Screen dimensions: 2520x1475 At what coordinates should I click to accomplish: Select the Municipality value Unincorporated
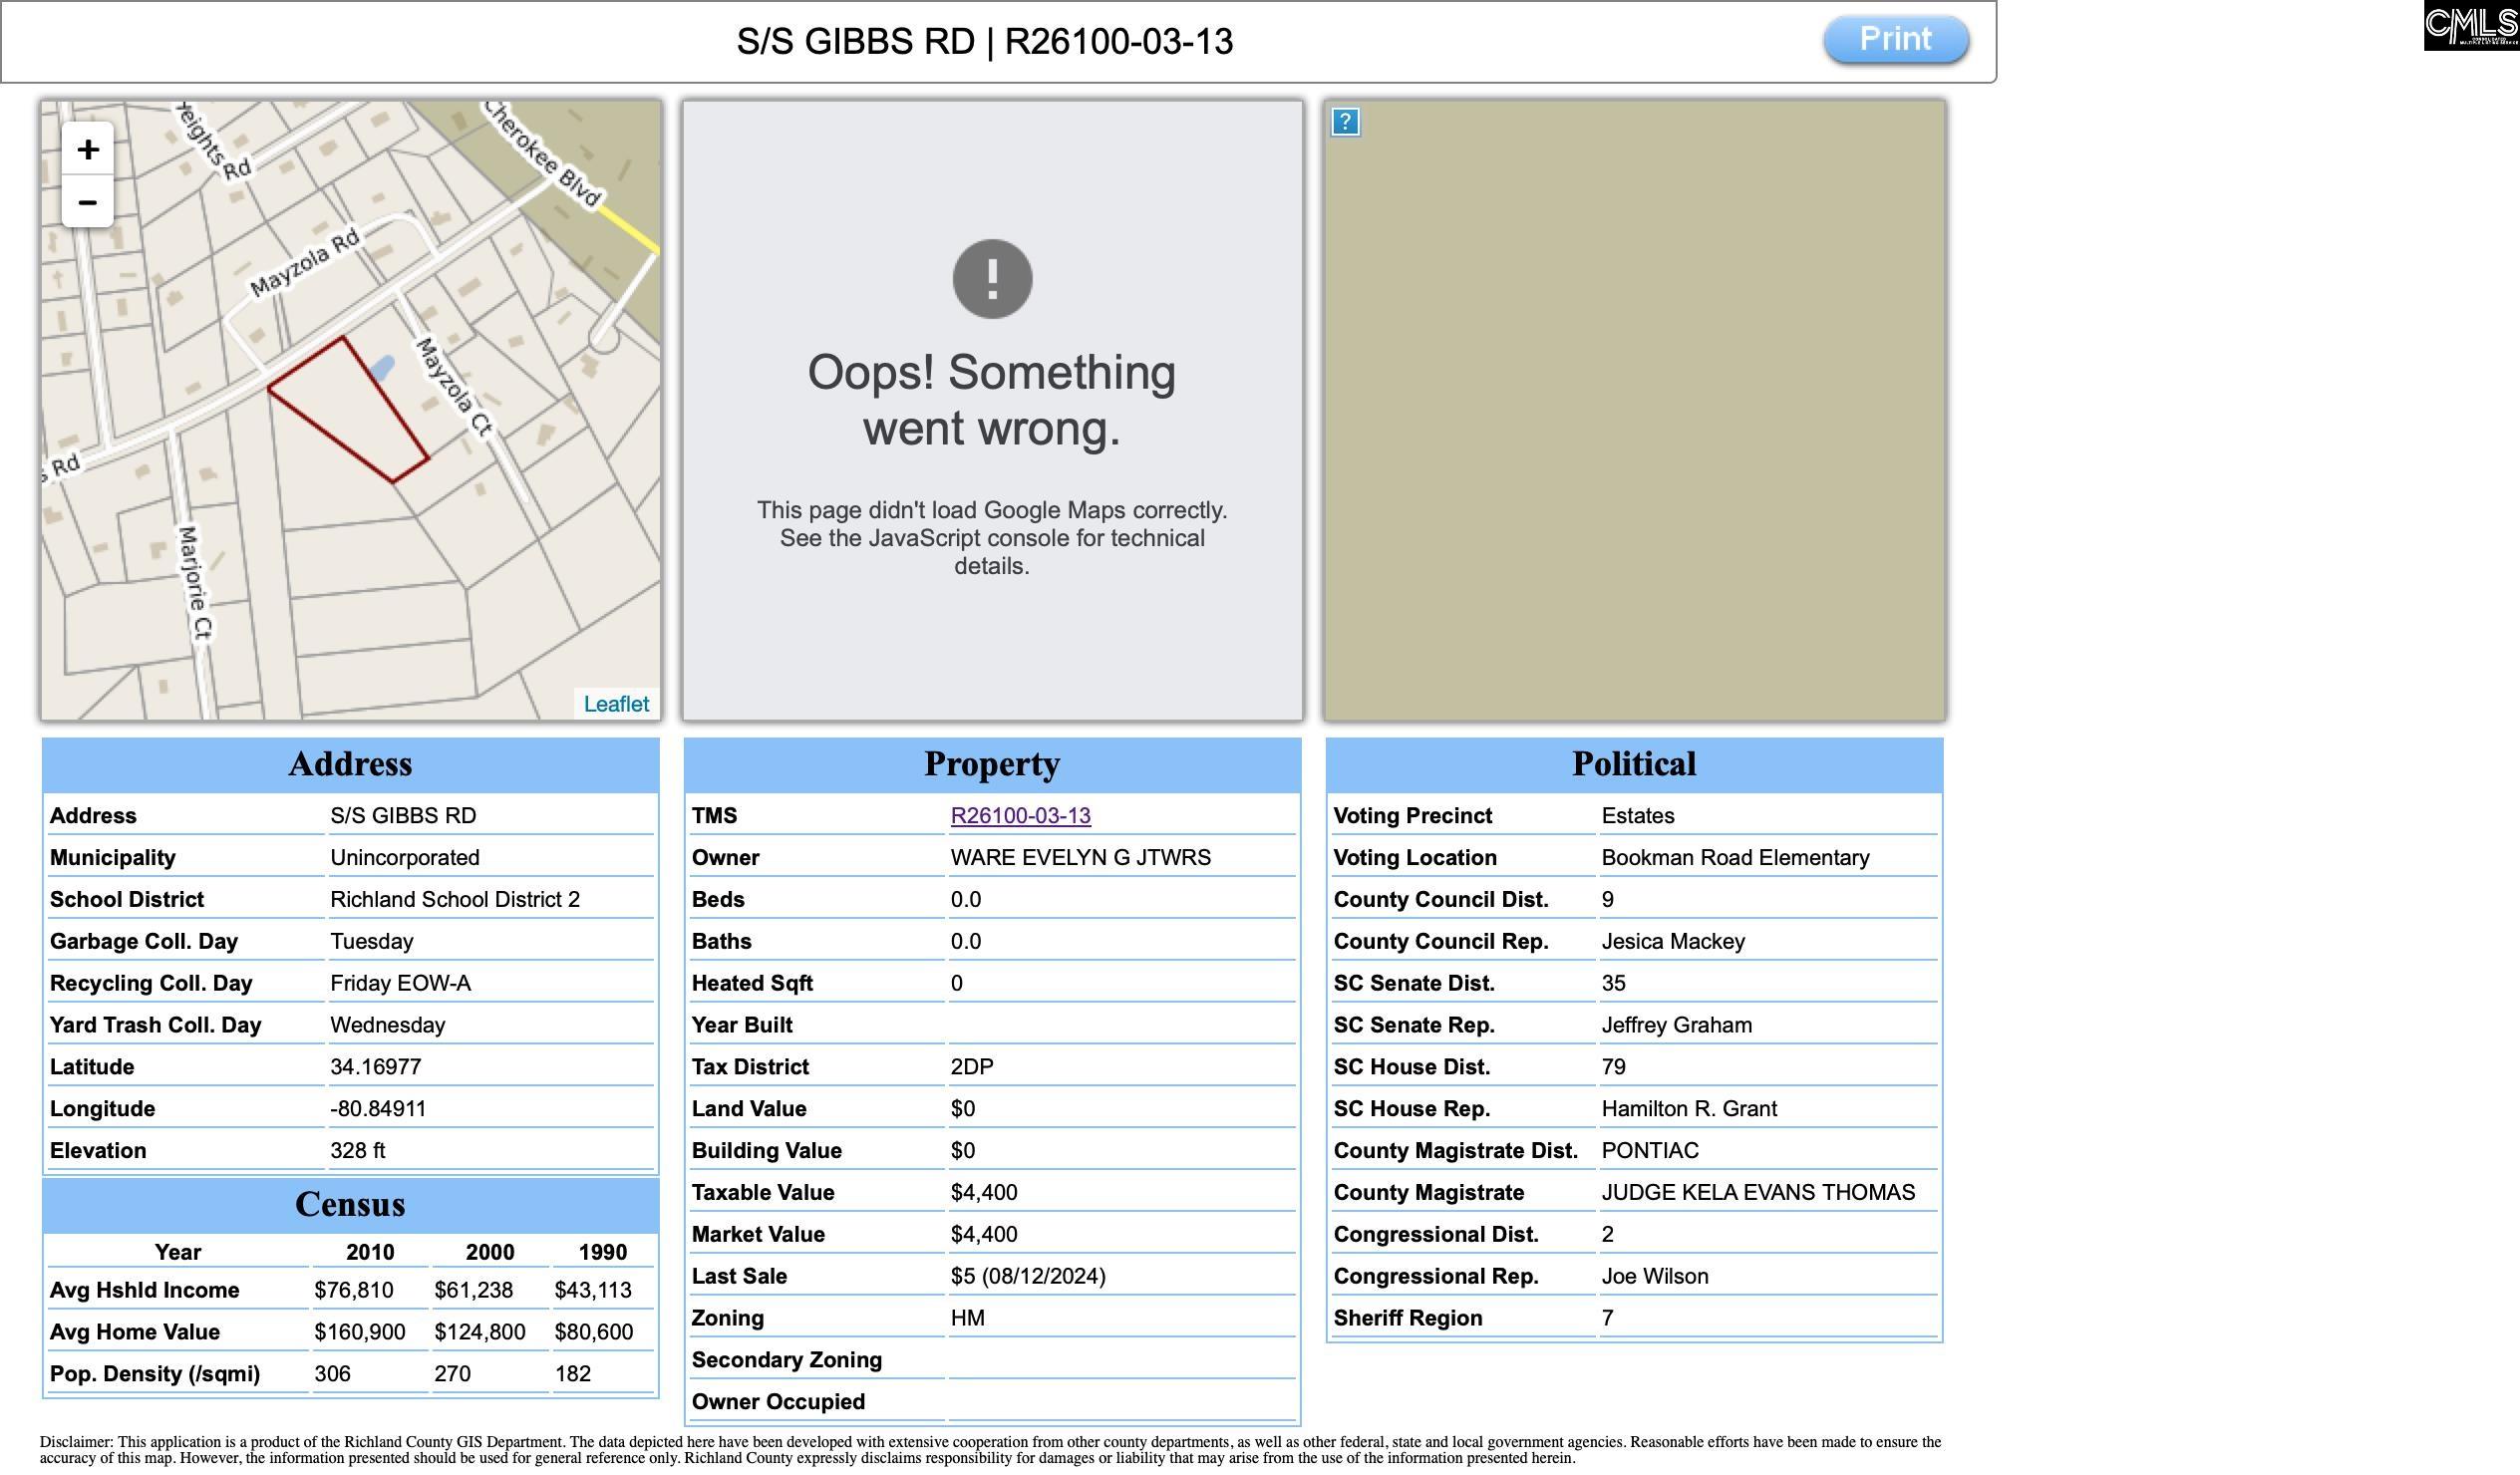pyautogui.click(x=405, y=858)
